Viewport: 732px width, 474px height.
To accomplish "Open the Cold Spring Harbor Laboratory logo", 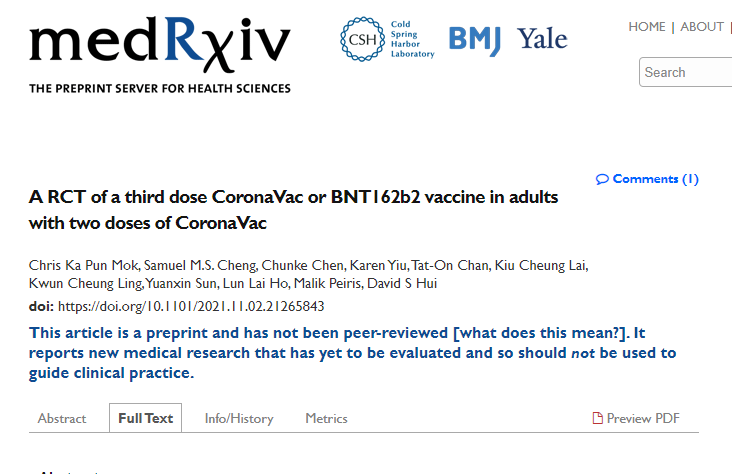I will point(387,39).
